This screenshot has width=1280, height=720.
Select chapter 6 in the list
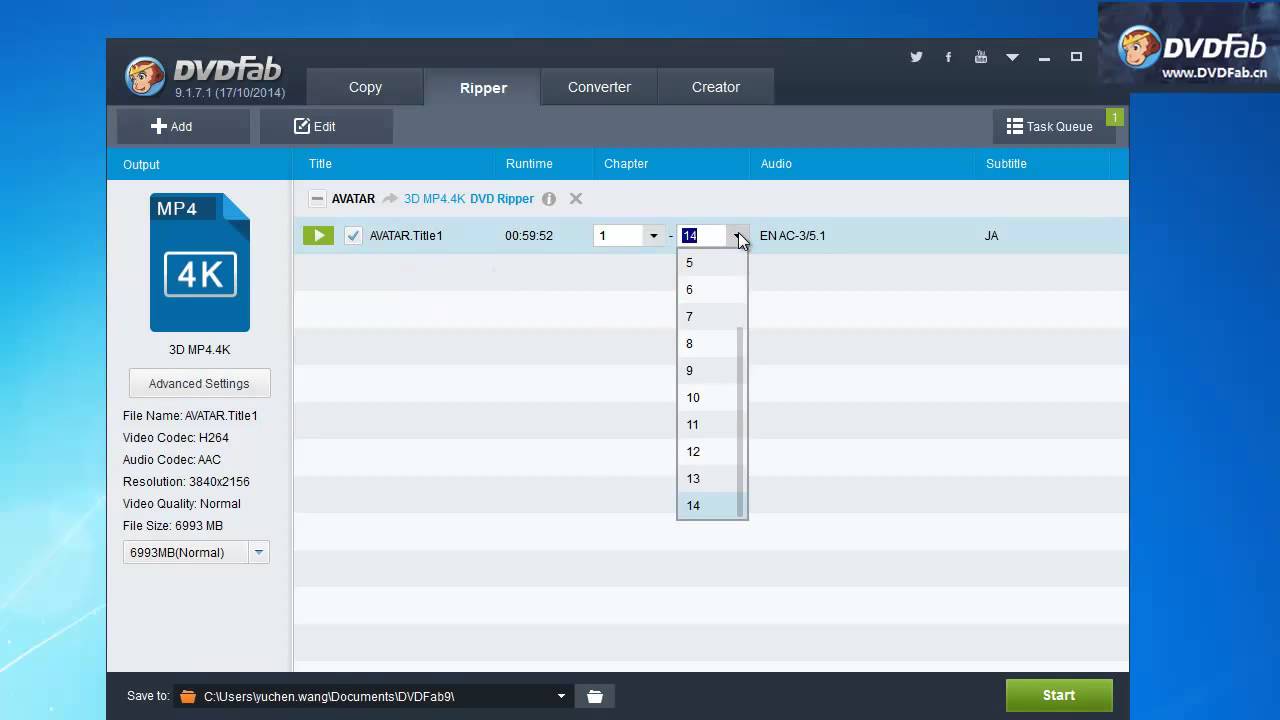click(x=707, y=290)
